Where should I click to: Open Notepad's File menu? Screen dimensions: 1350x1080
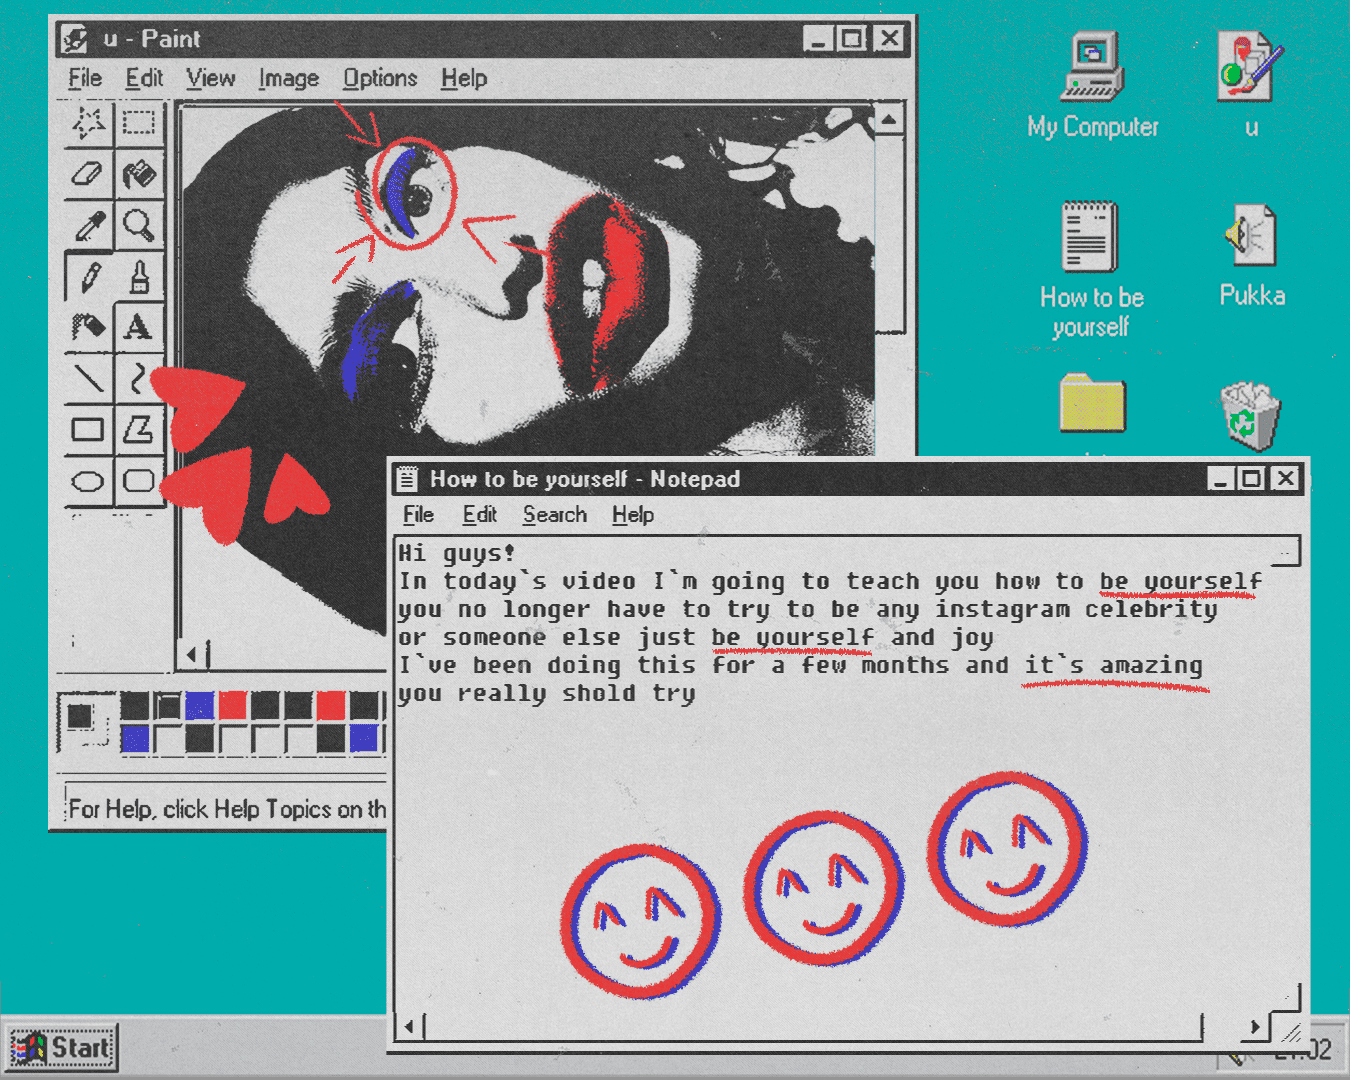(x=418, y=515)
